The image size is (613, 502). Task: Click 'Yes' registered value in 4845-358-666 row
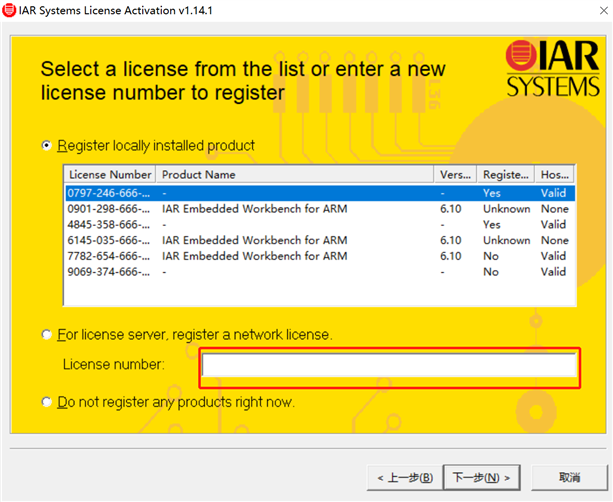pyautogui.click(x=491, y=224)
